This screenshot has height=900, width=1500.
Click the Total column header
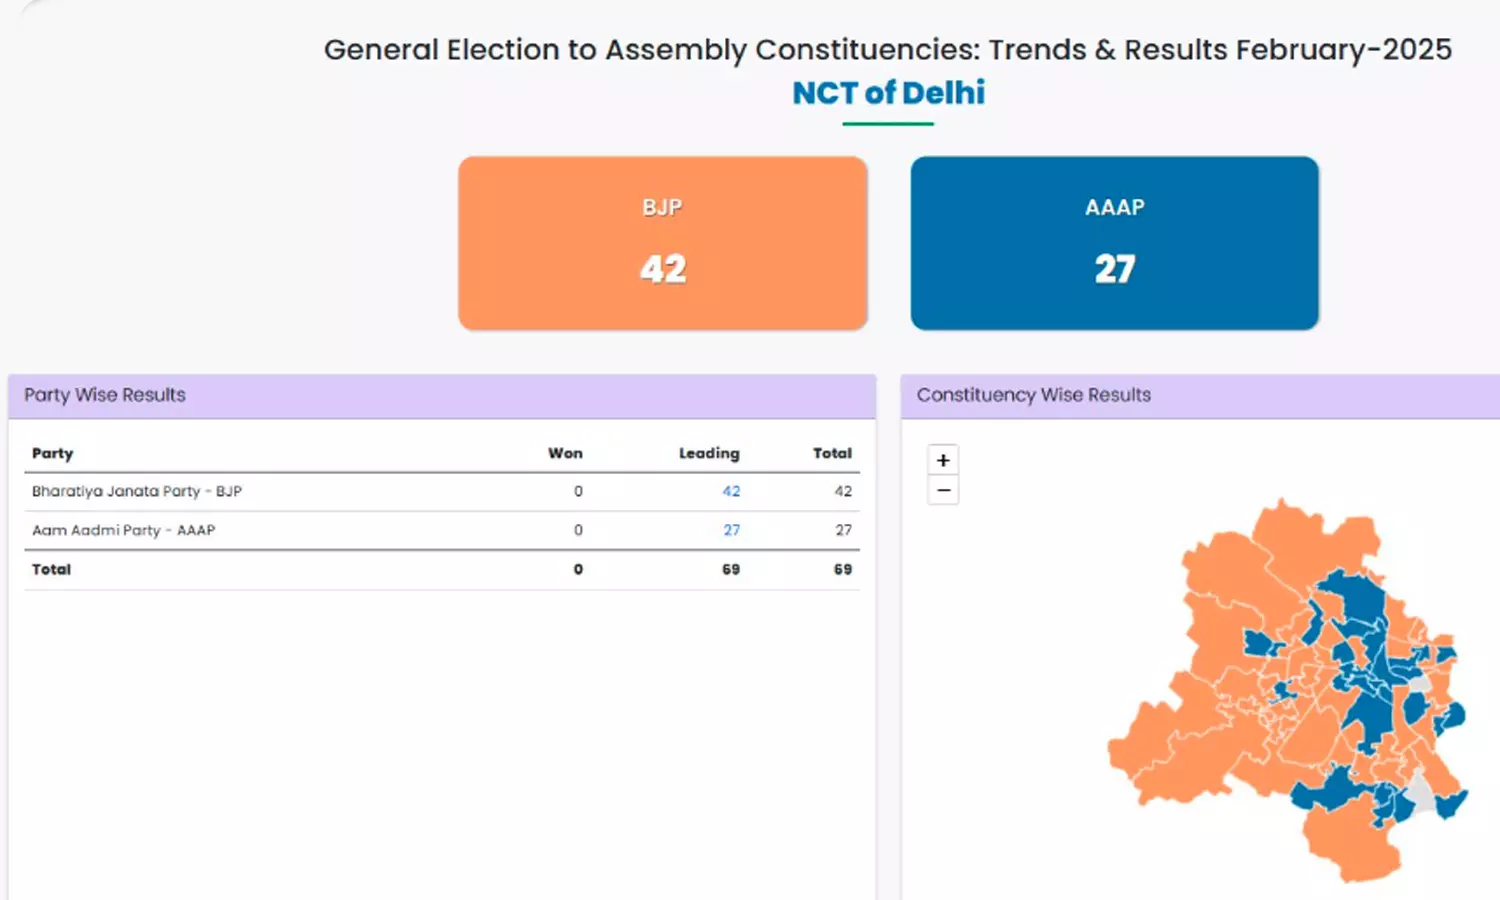click(832, 453)
